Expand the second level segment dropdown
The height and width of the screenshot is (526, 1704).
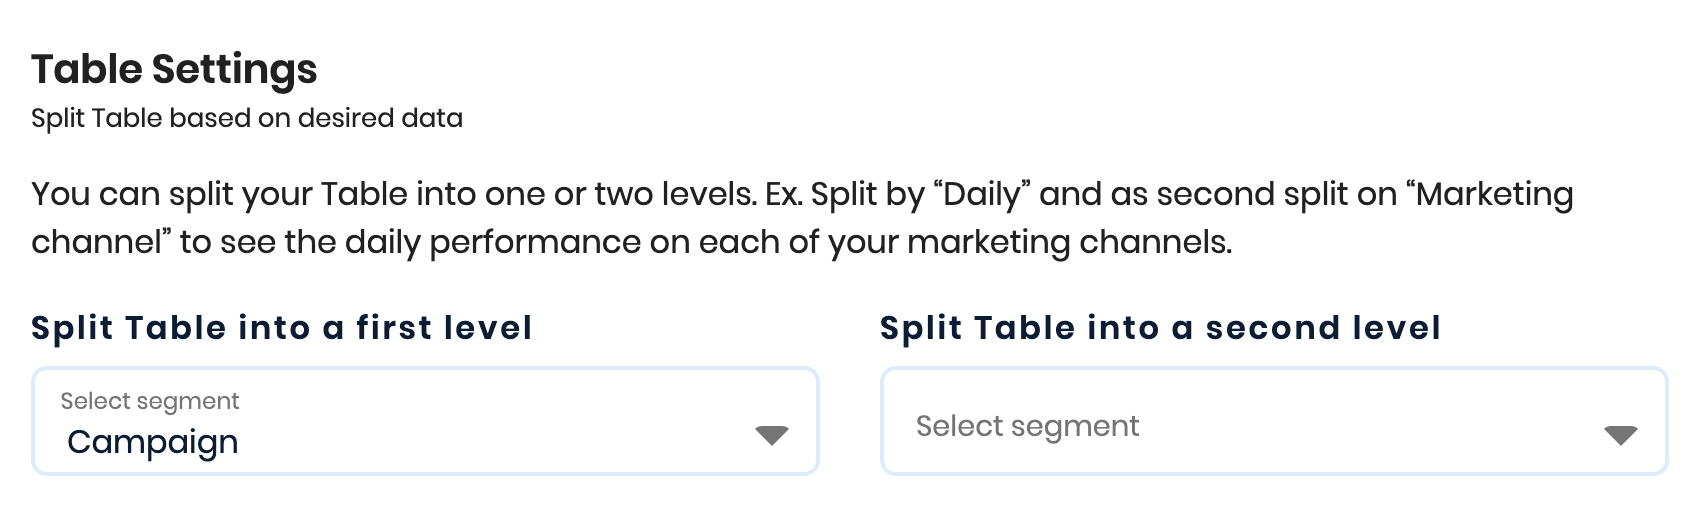[x=1273, y=421]
